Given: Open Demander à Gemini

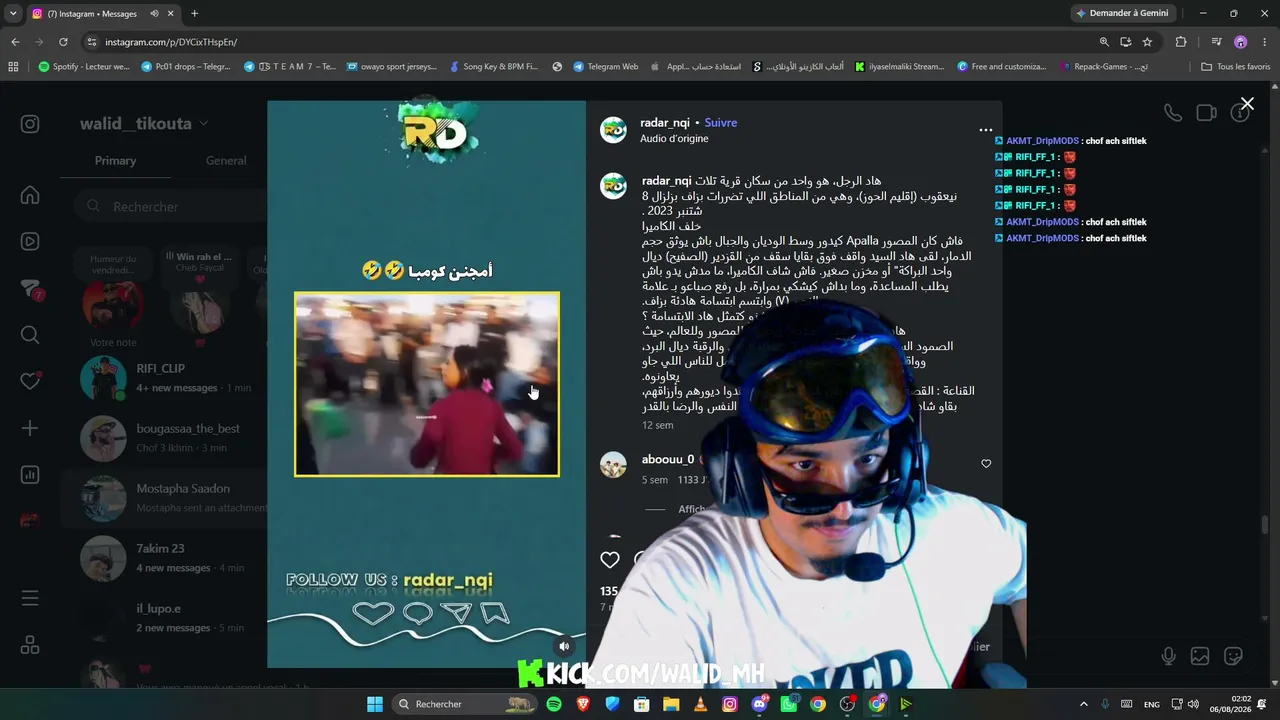Looking at the screenshot, I should coord(1123,13).
